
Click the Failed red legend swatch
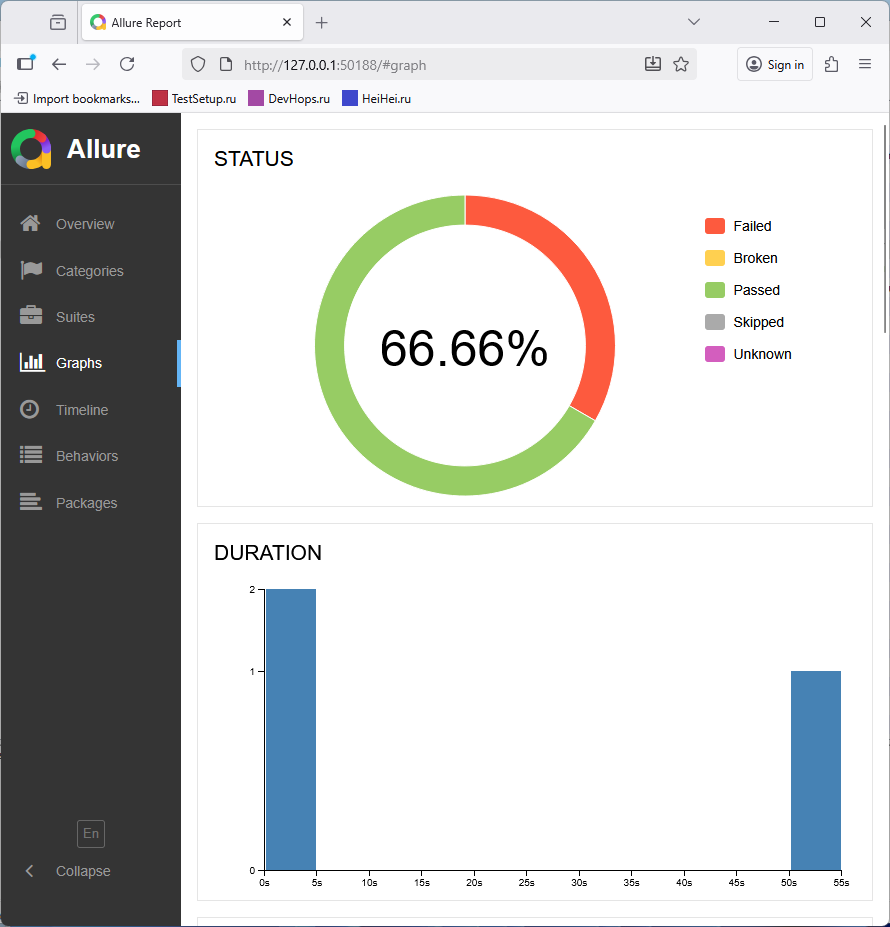click(x=714, y=226)
